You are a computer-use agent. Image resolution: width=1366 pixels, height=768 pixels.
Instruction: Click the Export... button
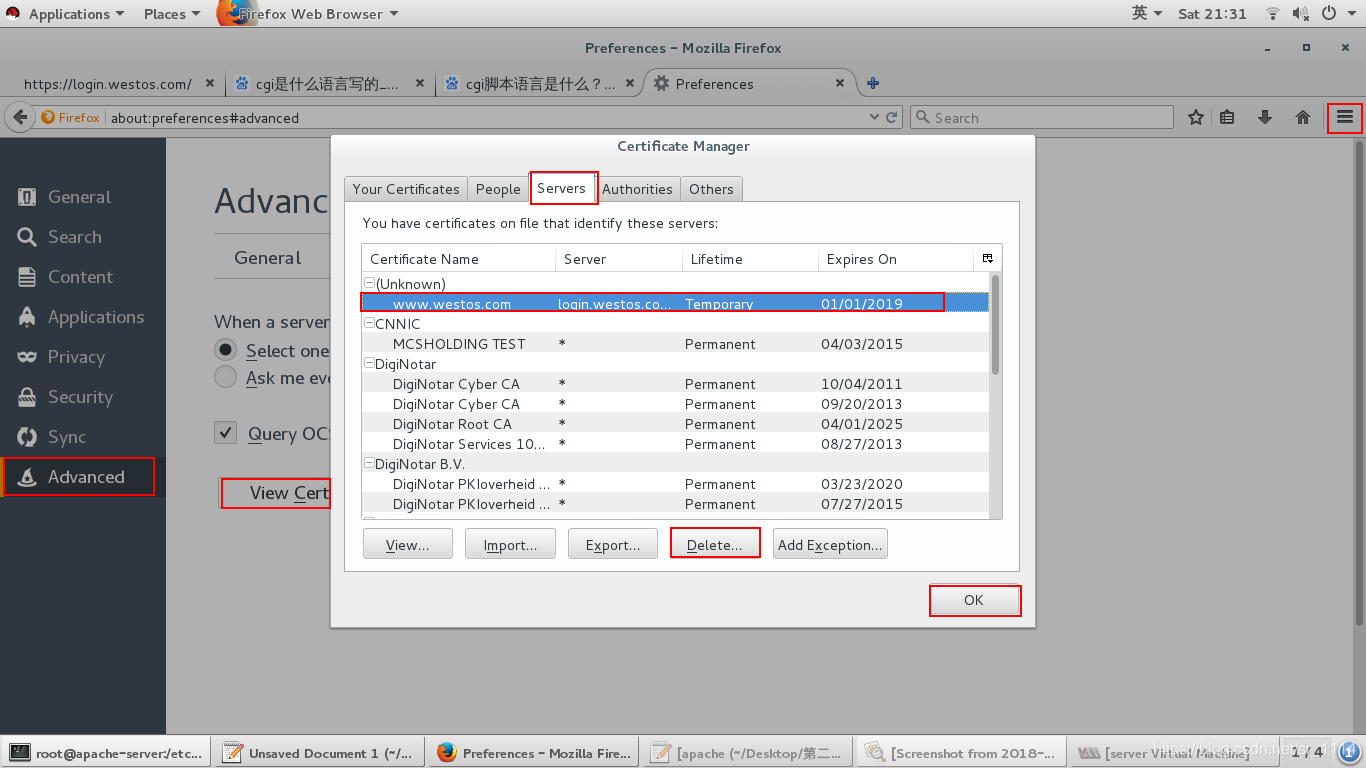tap(613, 545)
